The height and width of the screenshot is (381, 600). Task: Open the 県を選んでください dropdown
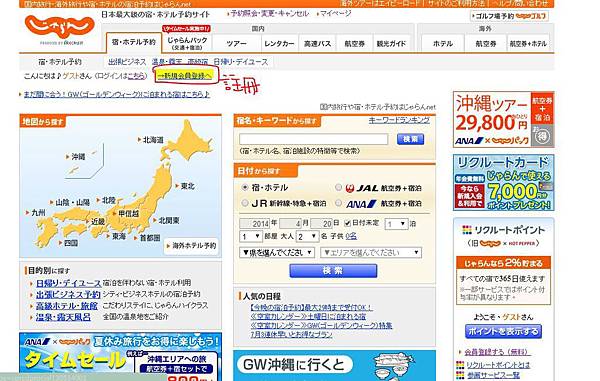coord(277,252)
